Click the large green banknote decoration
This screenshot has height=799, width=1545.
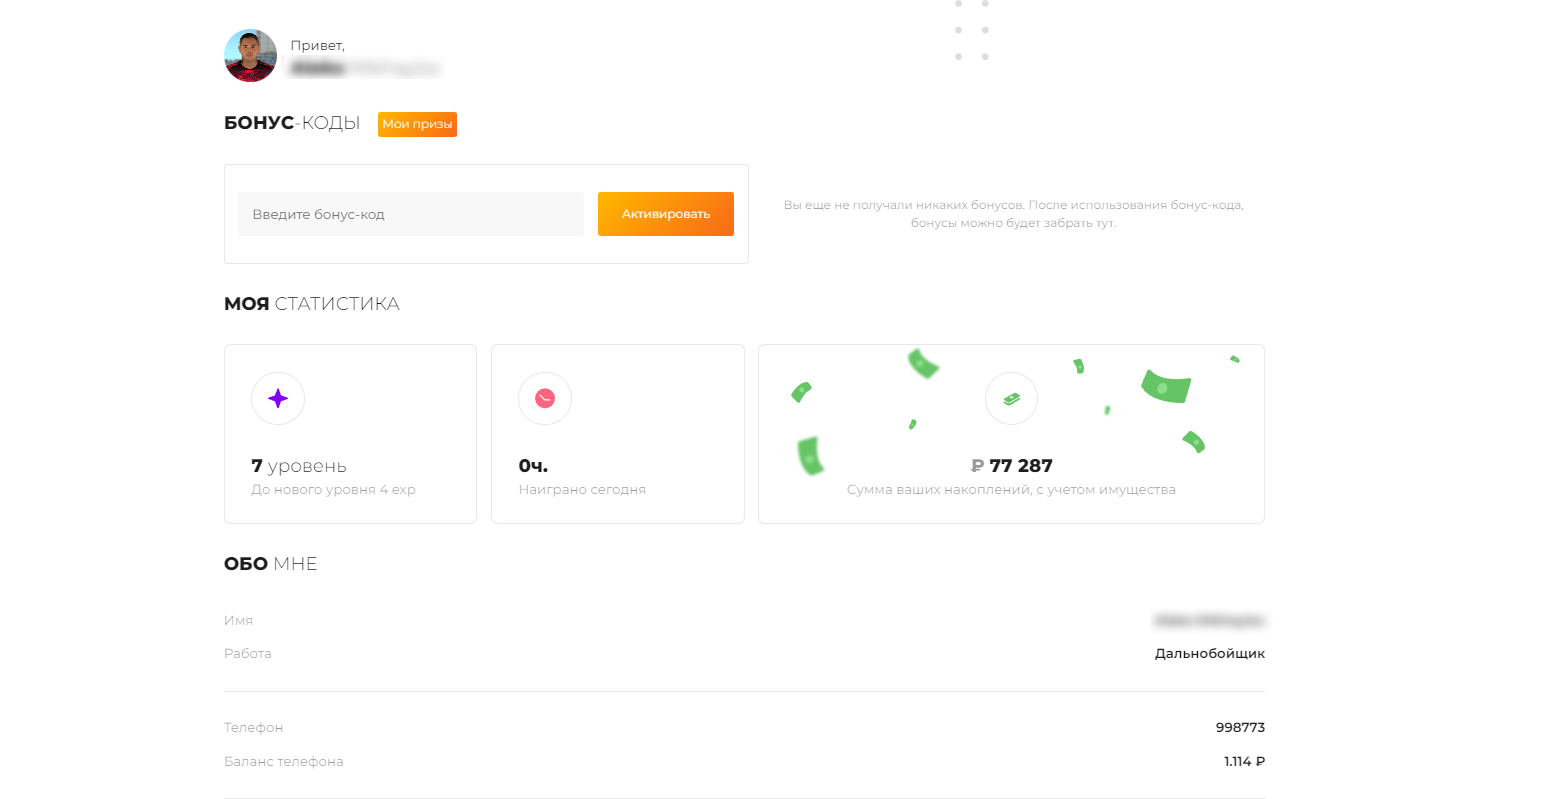[x=1166, y=385]
